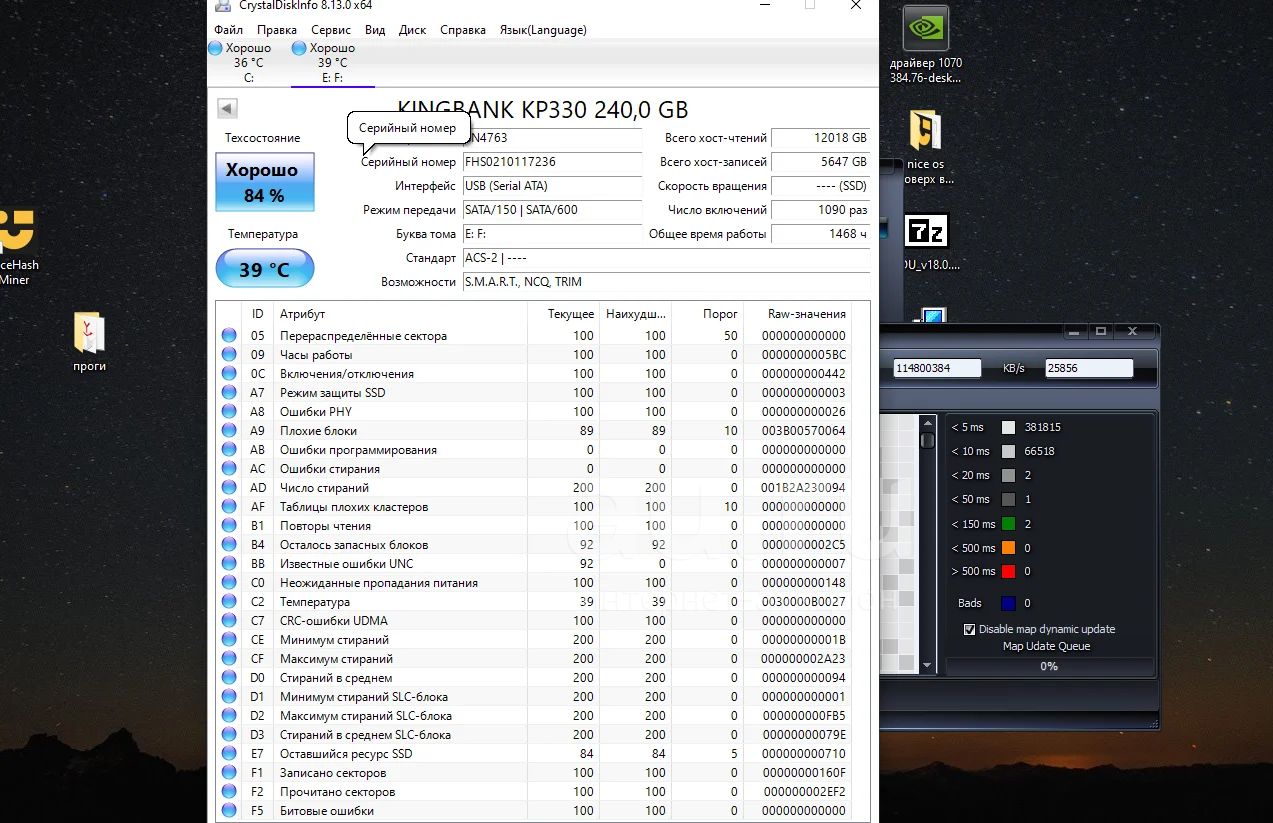Click the red '> 500 ms' color swatch
The width and height of the screenshot is (1273, 823).
(1008, 571)
